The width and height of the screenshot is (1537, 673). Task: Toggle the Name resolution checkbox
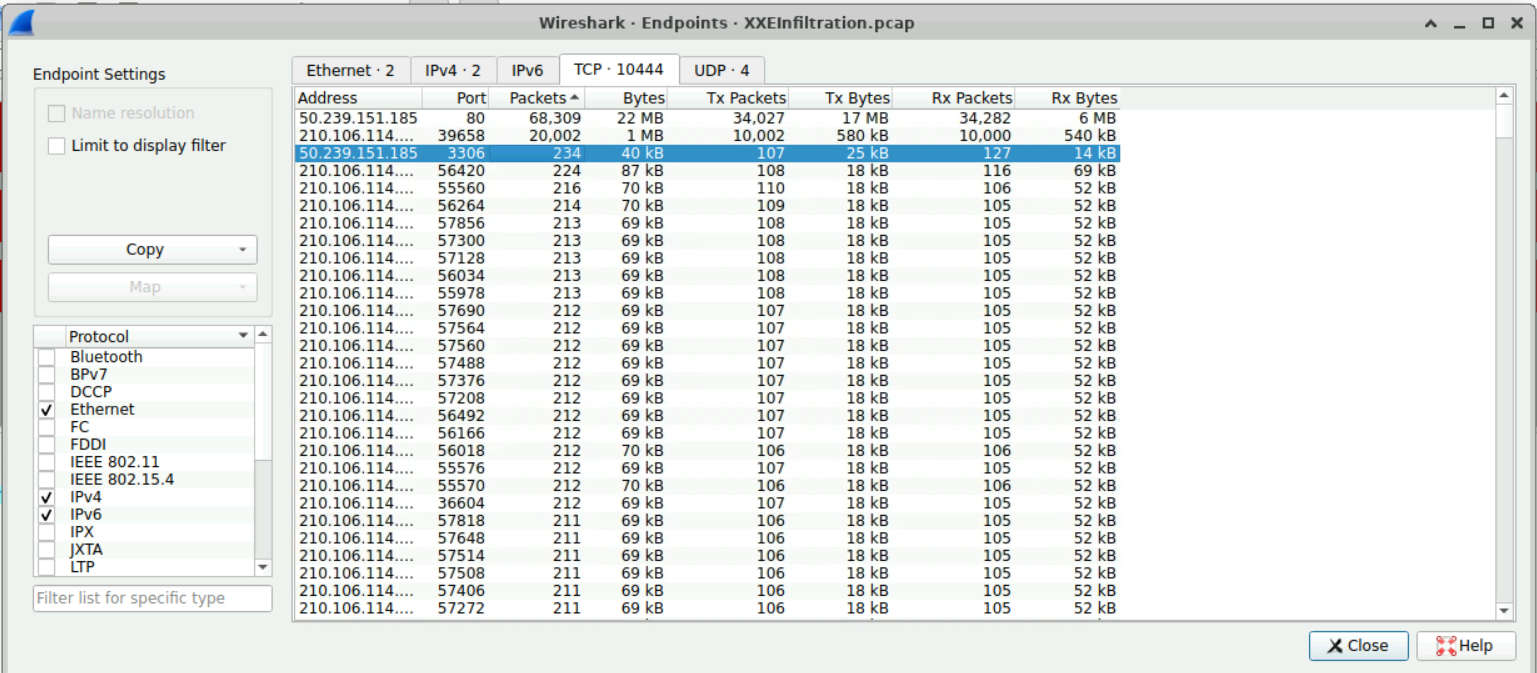click(x=57, y=114)
